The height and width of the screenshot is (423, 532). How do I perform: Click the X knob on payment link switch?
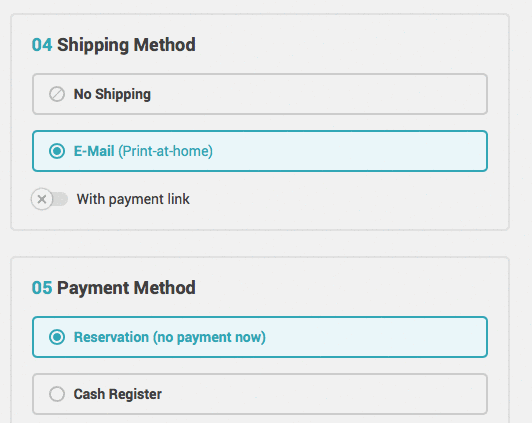tap(42, 199)
